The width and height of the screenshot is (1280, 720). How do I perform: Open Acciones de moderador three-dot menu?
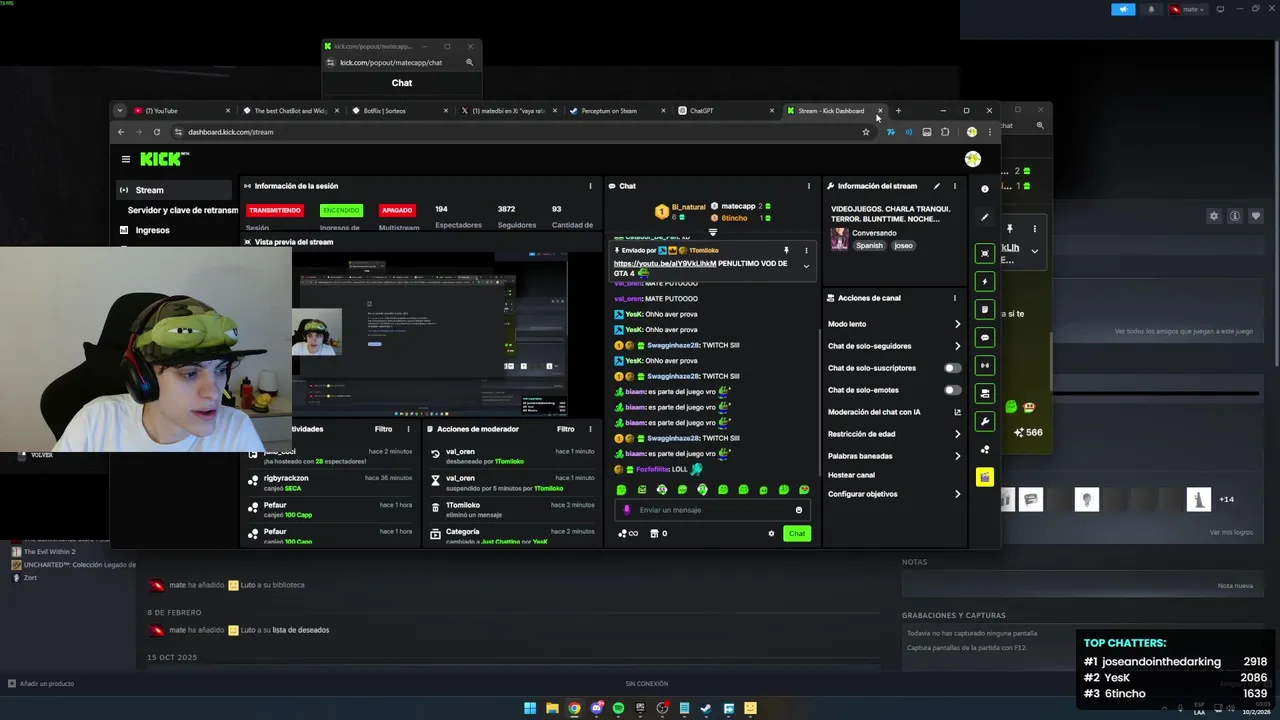click(x=590, y=429)
